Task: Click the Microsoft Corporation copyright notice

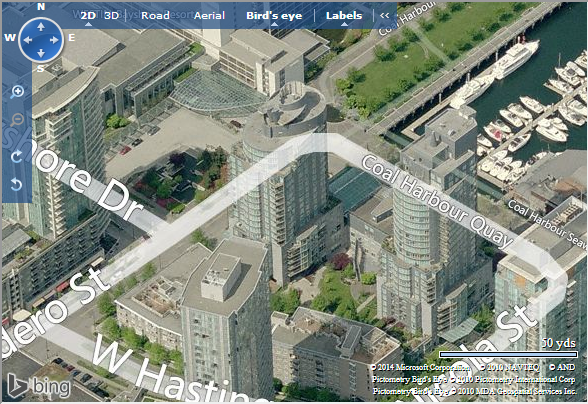Action: point(420,367)
